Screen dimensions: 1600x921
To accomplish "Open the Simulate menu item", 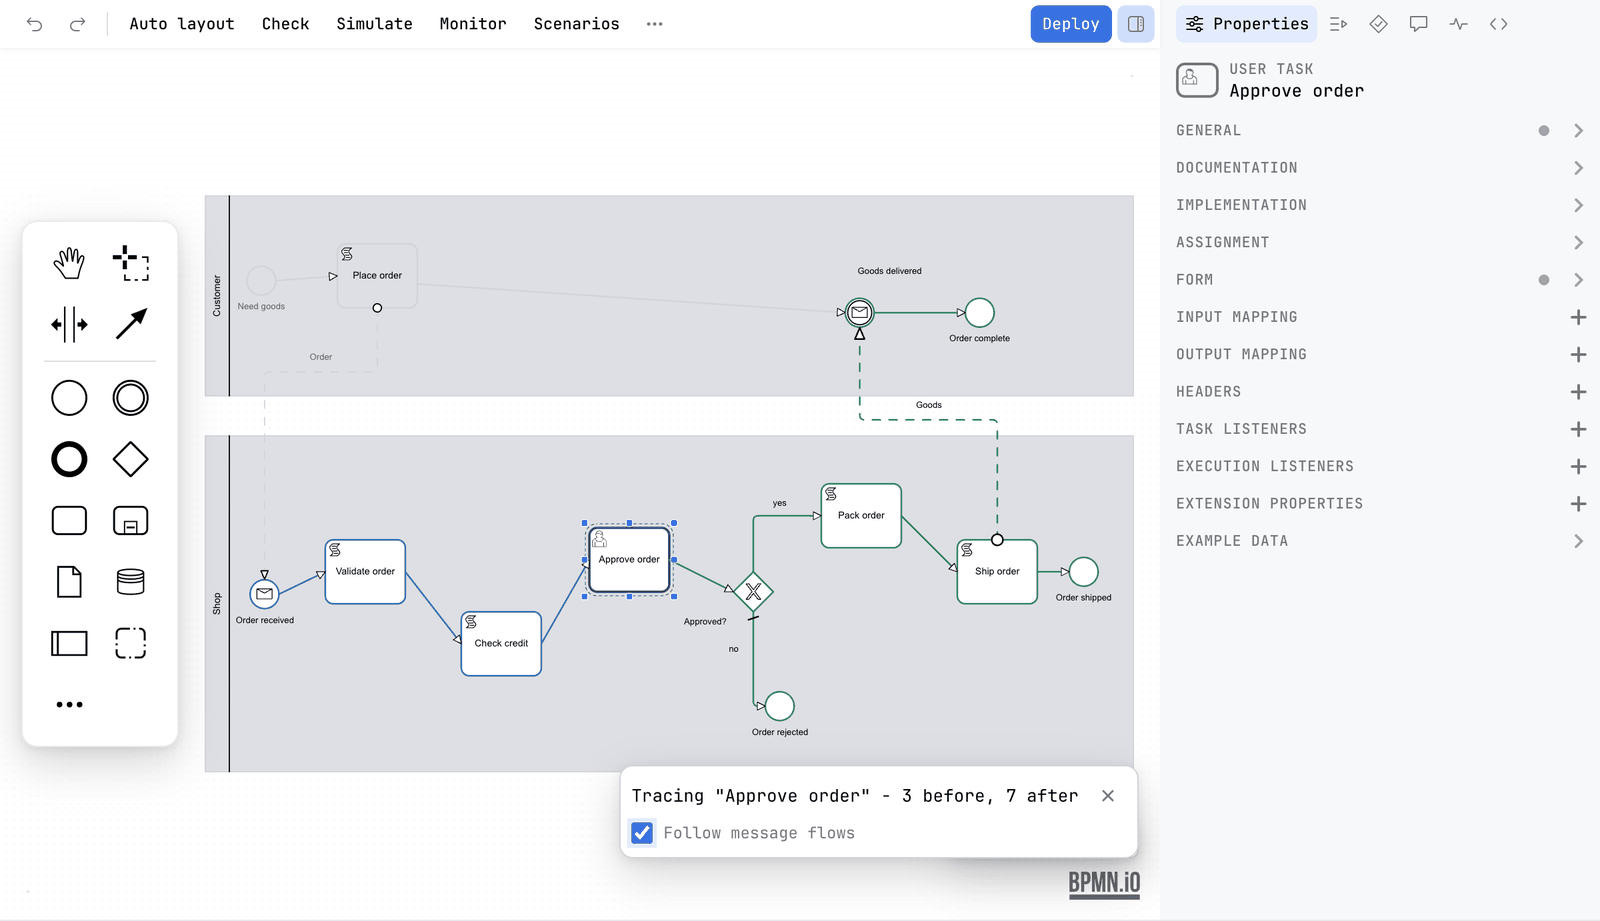I will click(374, 24).
